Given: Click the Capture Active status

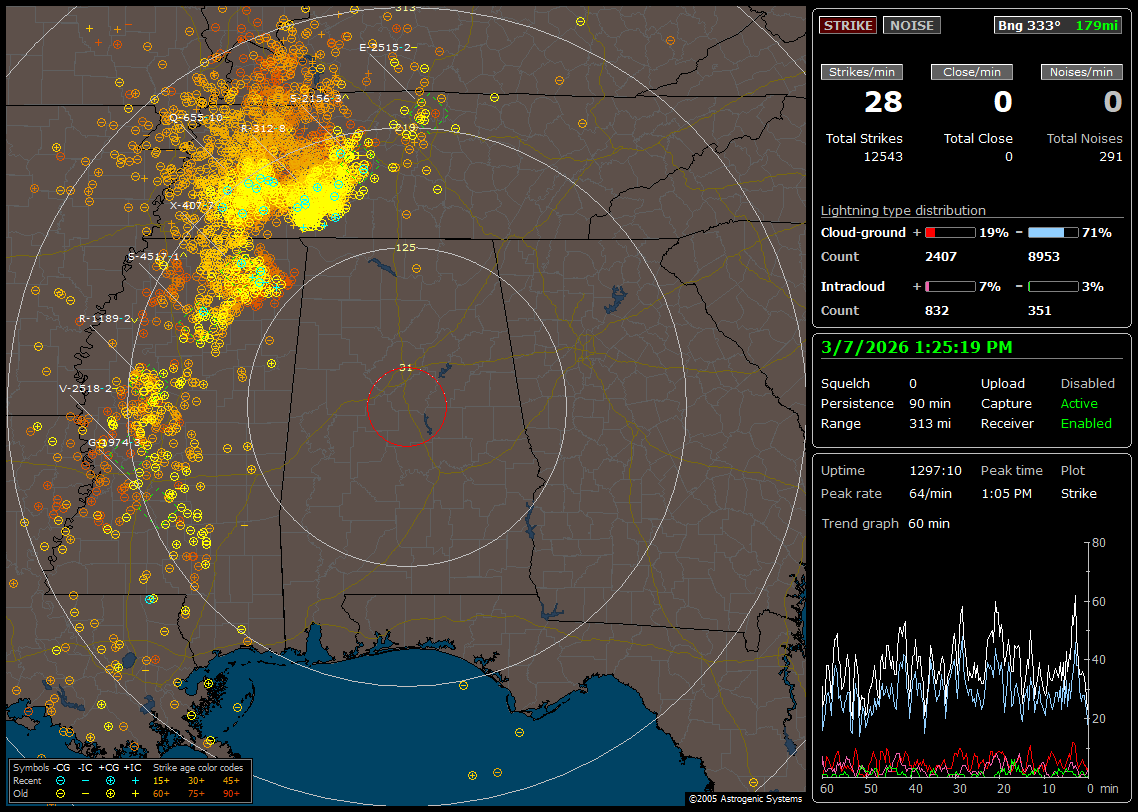Looking at the screenshot, I should [1079, 404].
